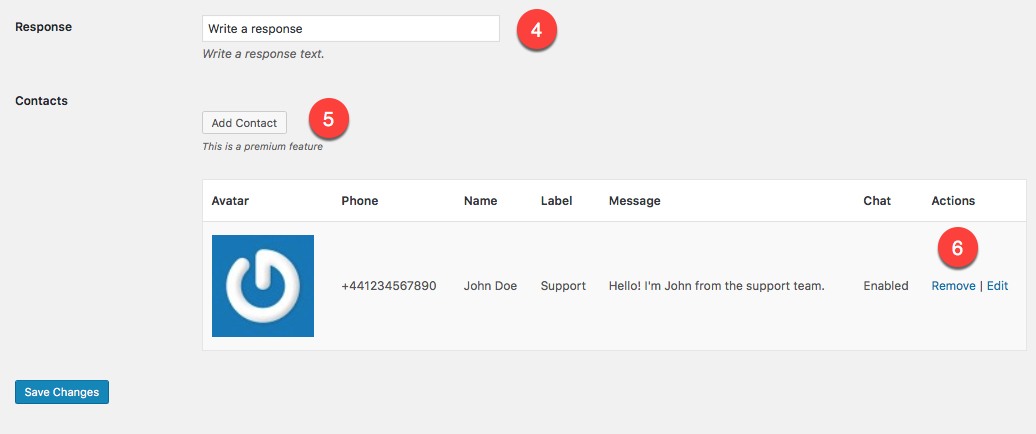Click the Add Contact button
The height and width of the screenshot is (434, 1036).
point(244,123)
